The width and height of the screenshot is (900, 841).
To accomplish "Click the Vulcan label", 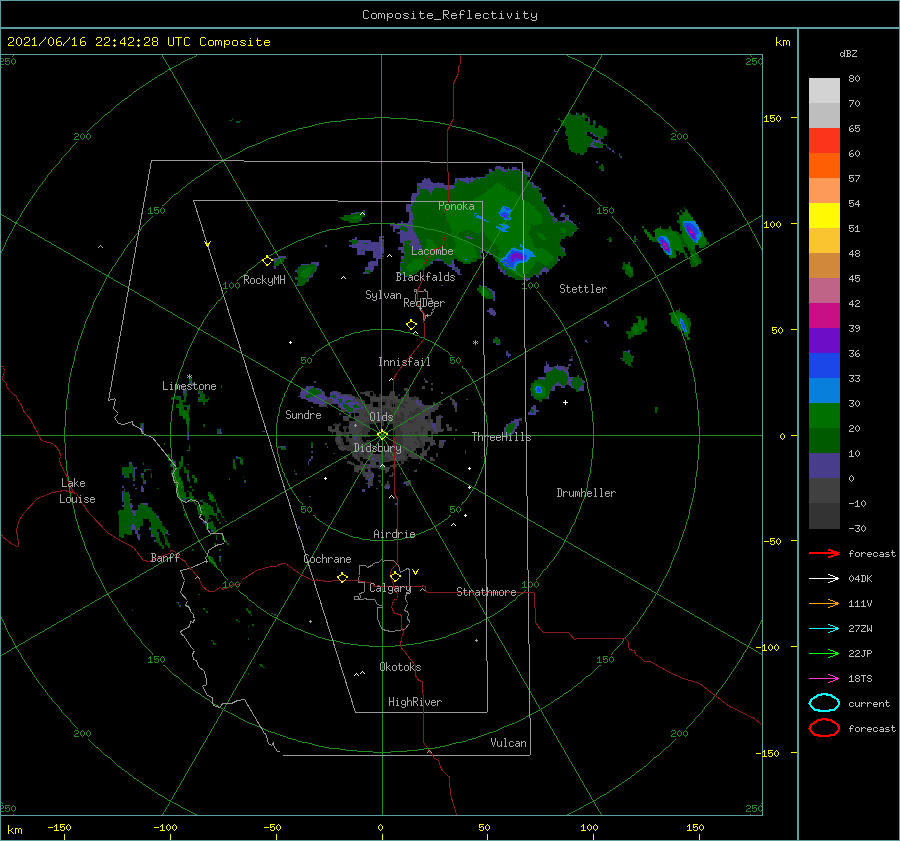I will pos(509,743).
